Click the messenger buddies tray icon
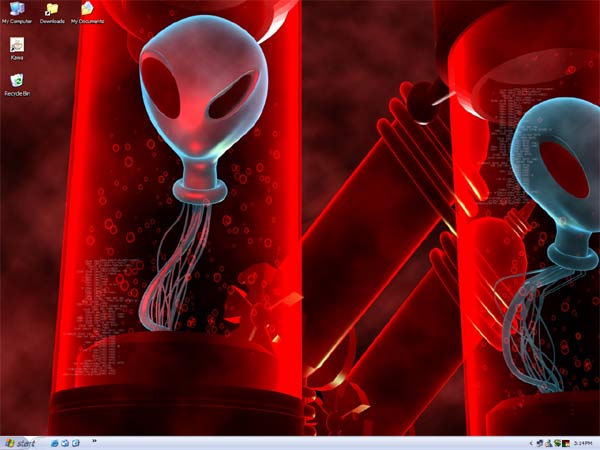Image resolution: width=600 pixels, height=450 pixels. click(x=548, y=443)
